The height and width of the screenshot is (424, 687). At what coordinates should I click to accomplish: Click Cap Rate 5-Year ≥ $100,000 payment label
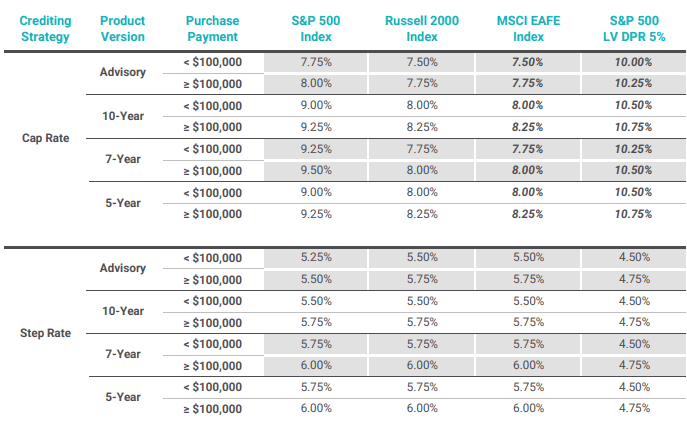[212, 214]
